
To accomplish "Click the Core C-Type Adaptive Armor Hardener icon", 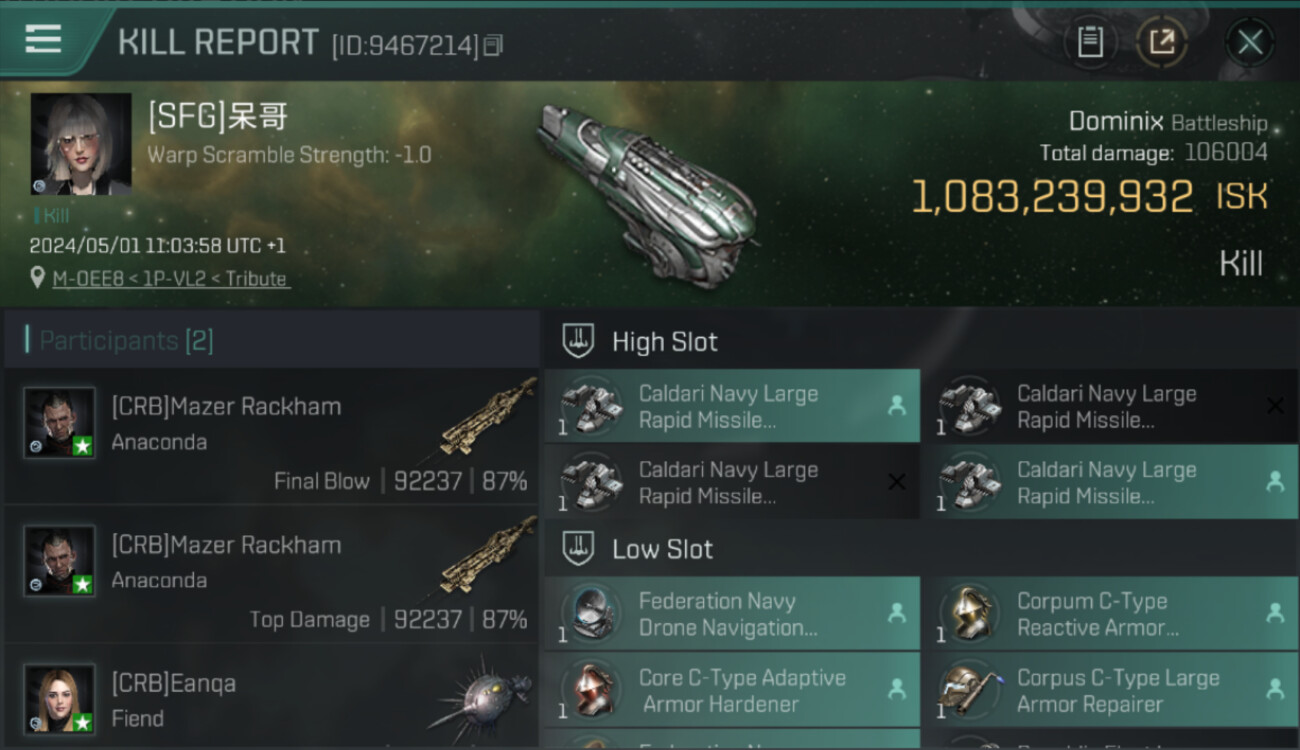I will pyautogui.click(x=591, y=690).
